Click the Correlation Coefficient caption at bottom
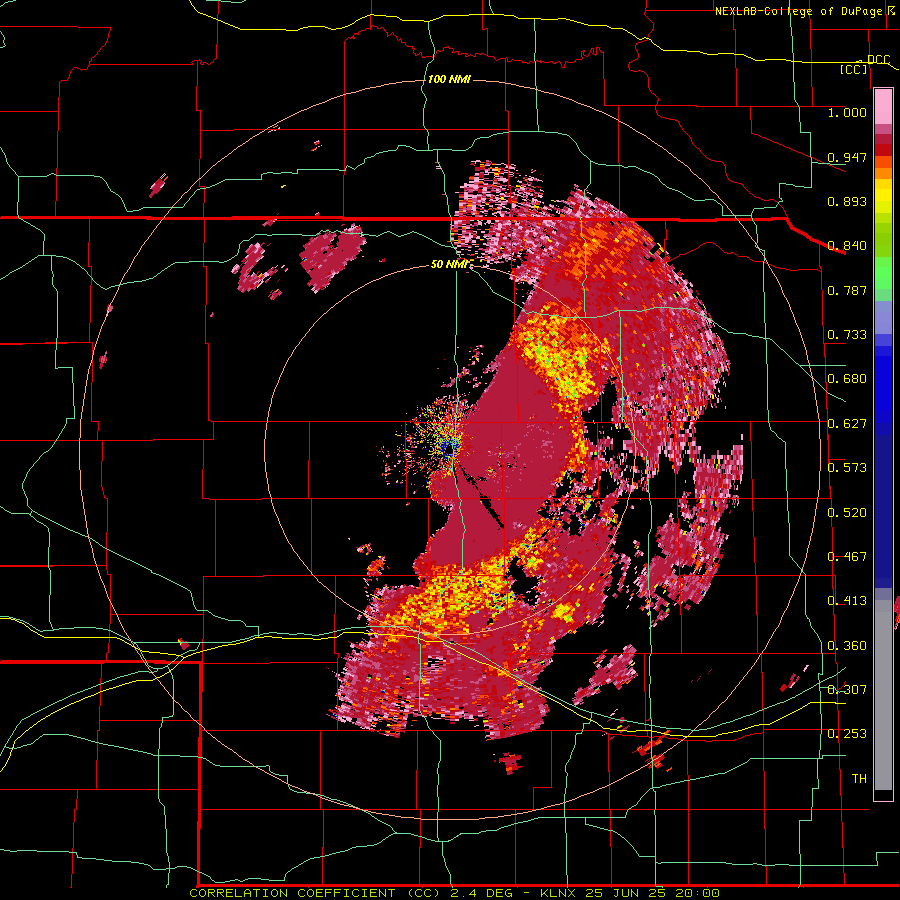 pos(454,893)
